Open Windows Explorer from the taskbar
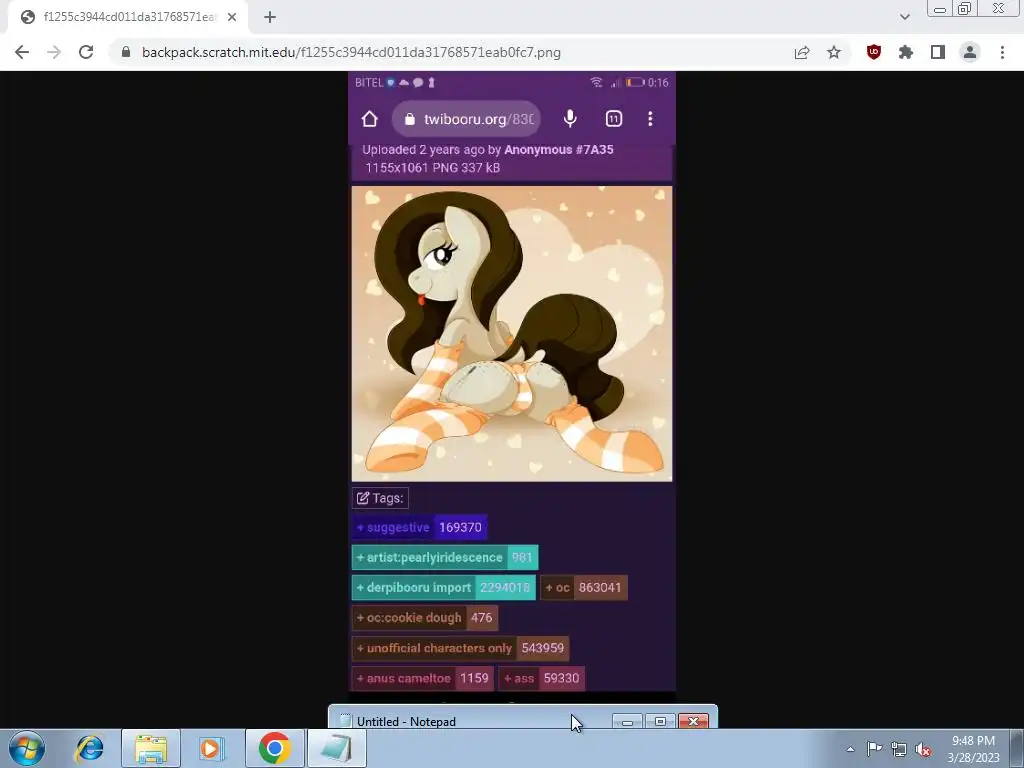1024x768 pixels. (x=151, y=748)
